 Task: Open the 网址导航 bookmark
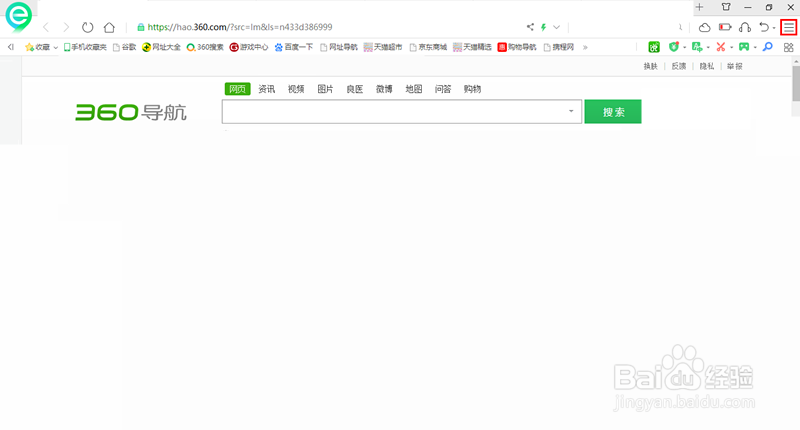pos(339,47)
